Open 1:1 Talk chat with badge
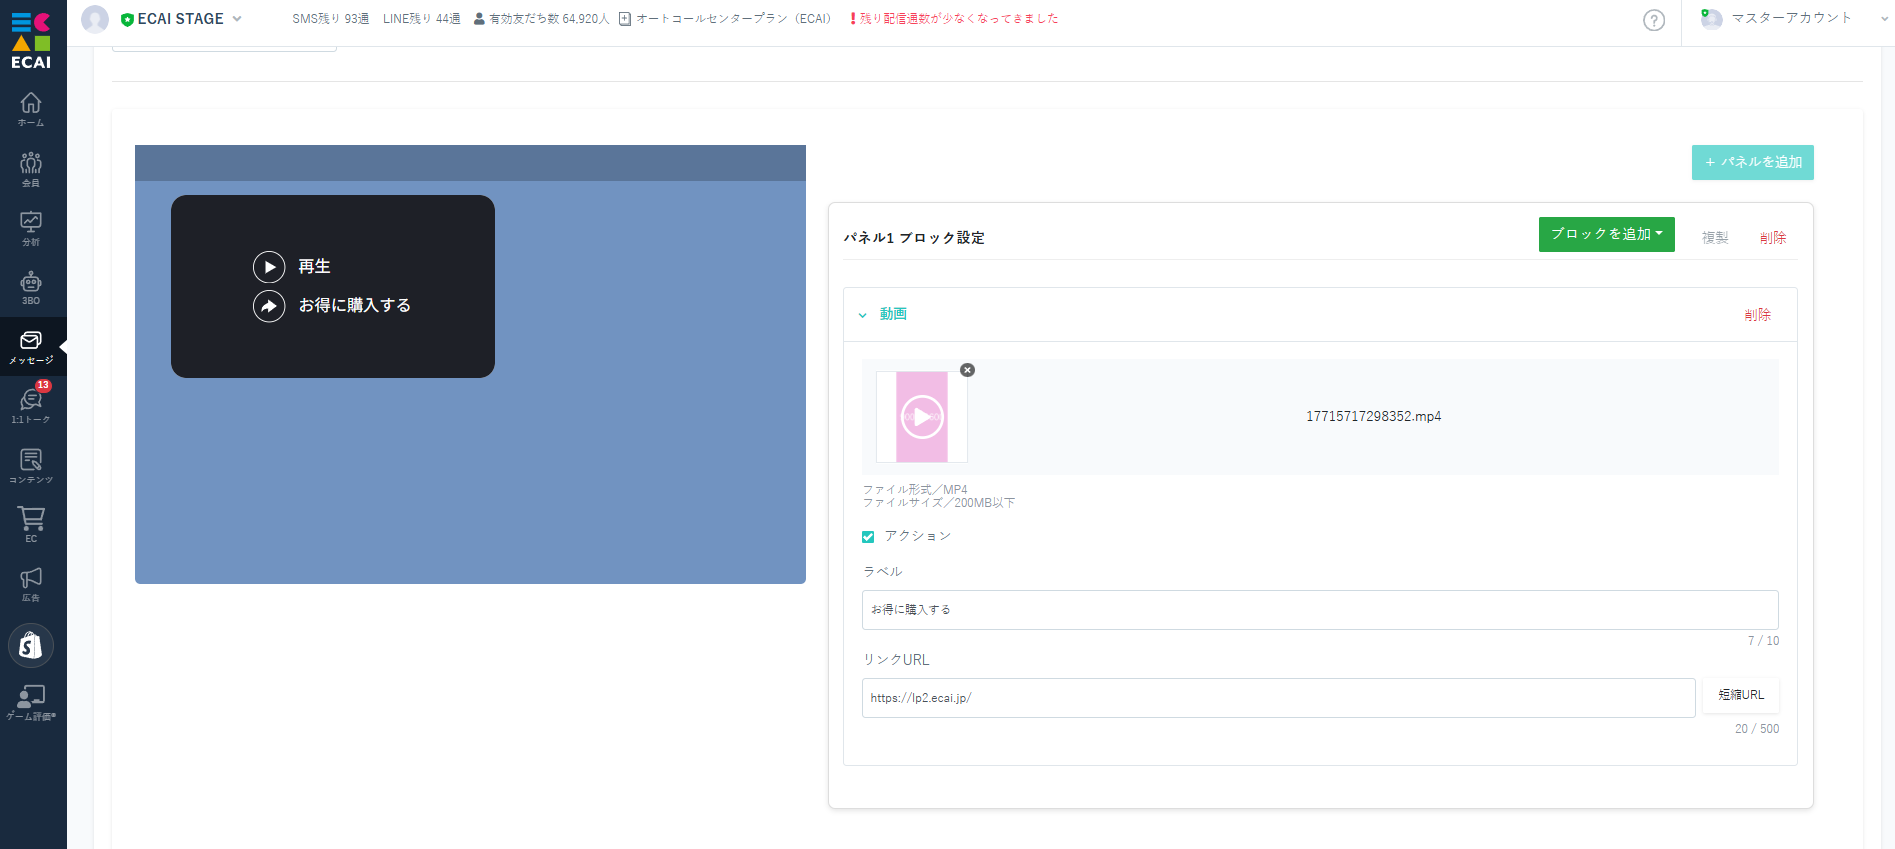1895x849 pixels. (x=31, y=405)
